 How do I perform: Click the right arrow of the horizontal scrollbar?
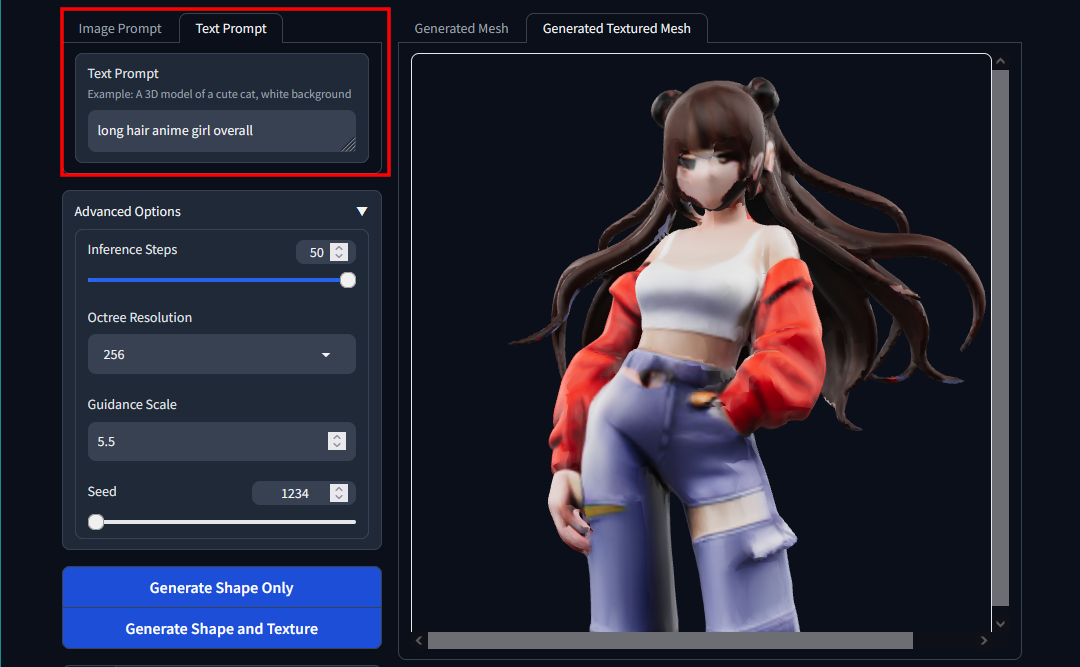pyautogui.click(x=984, y=640)
